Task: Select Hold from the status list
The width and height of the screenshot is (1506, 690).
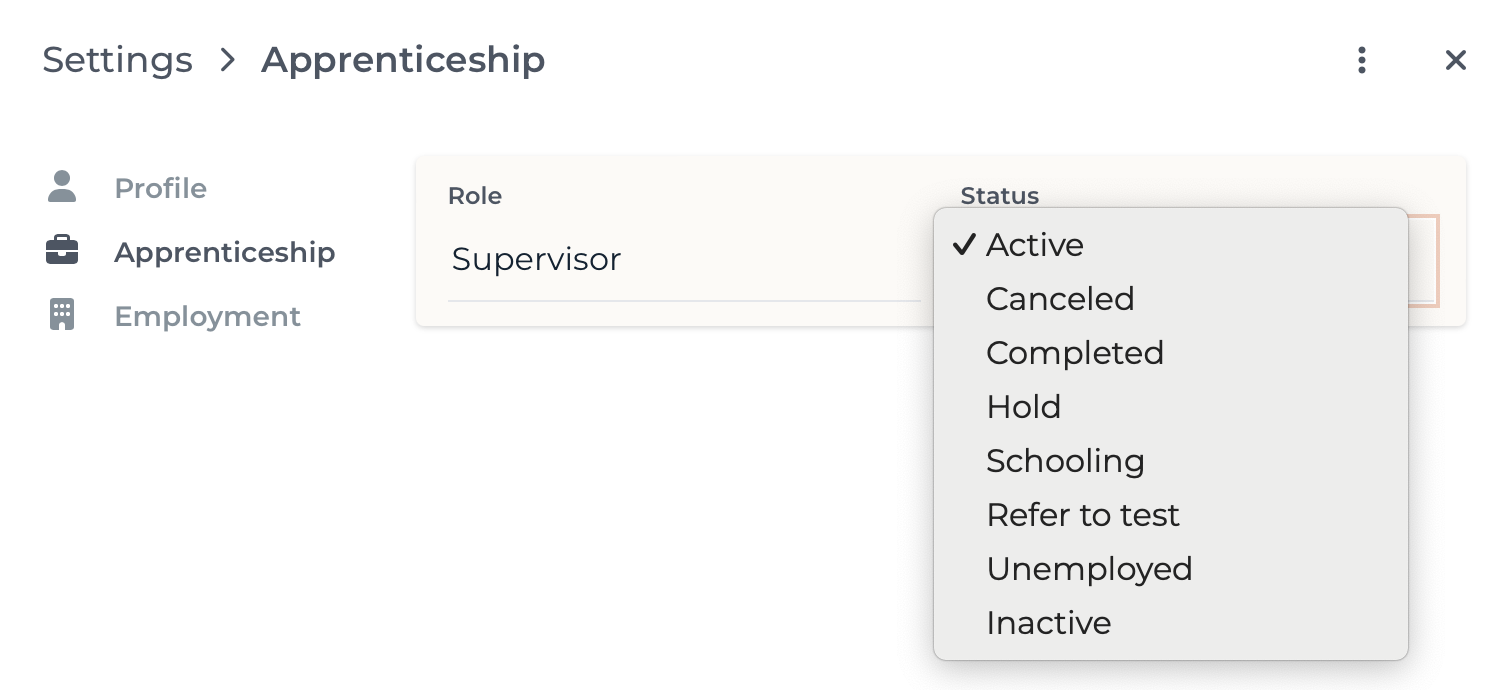Action: tap(1024, 407)
